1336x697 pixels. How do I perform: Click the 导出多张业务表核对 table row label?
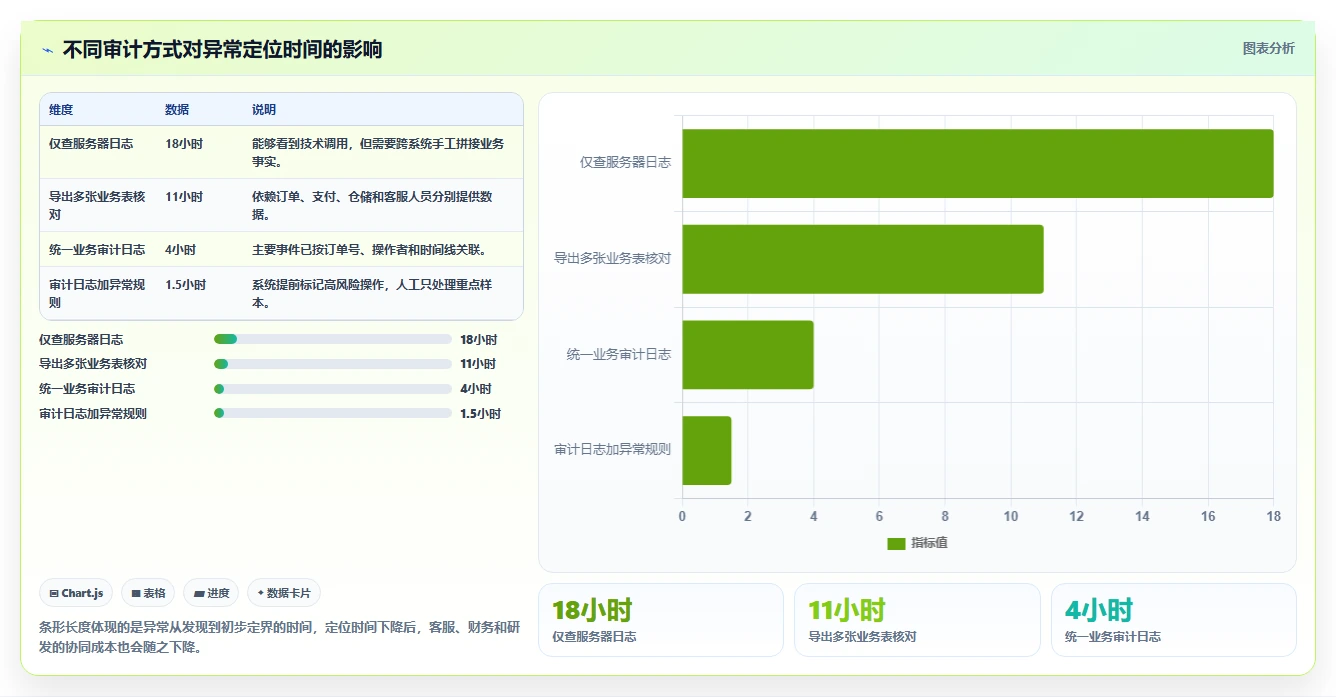97,205
